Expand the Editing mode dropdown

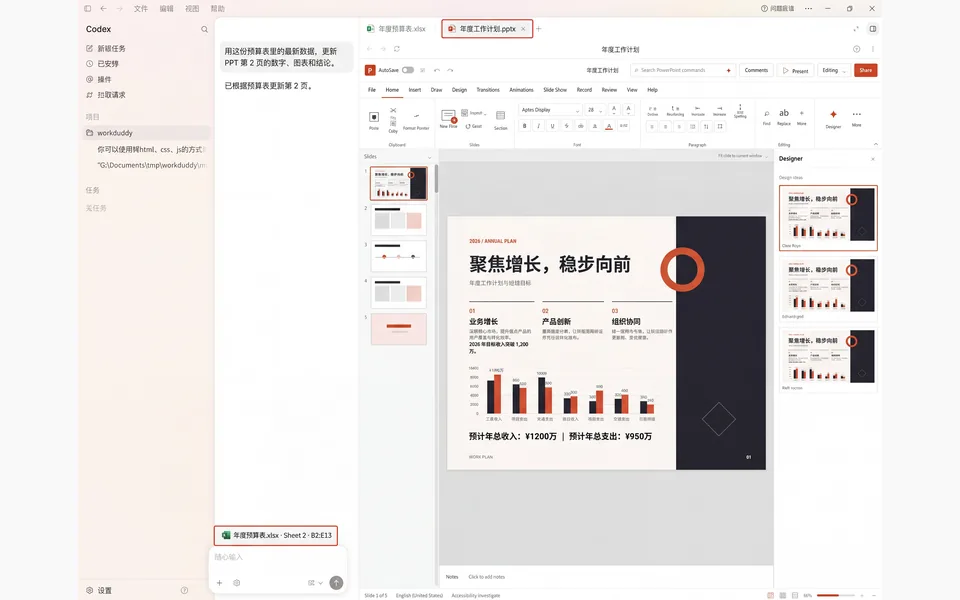(x=834, y=70)
